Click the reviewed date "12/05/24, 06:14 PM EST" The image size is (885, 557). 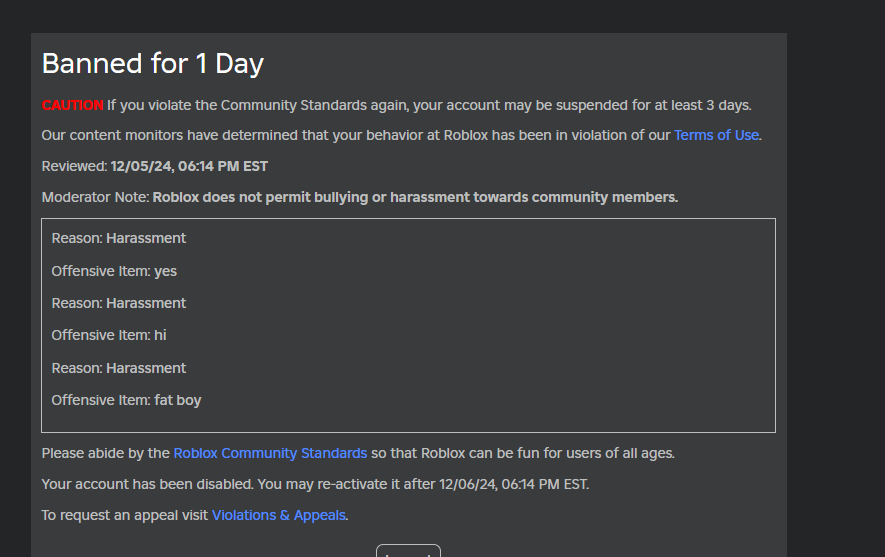coord(189,166)
